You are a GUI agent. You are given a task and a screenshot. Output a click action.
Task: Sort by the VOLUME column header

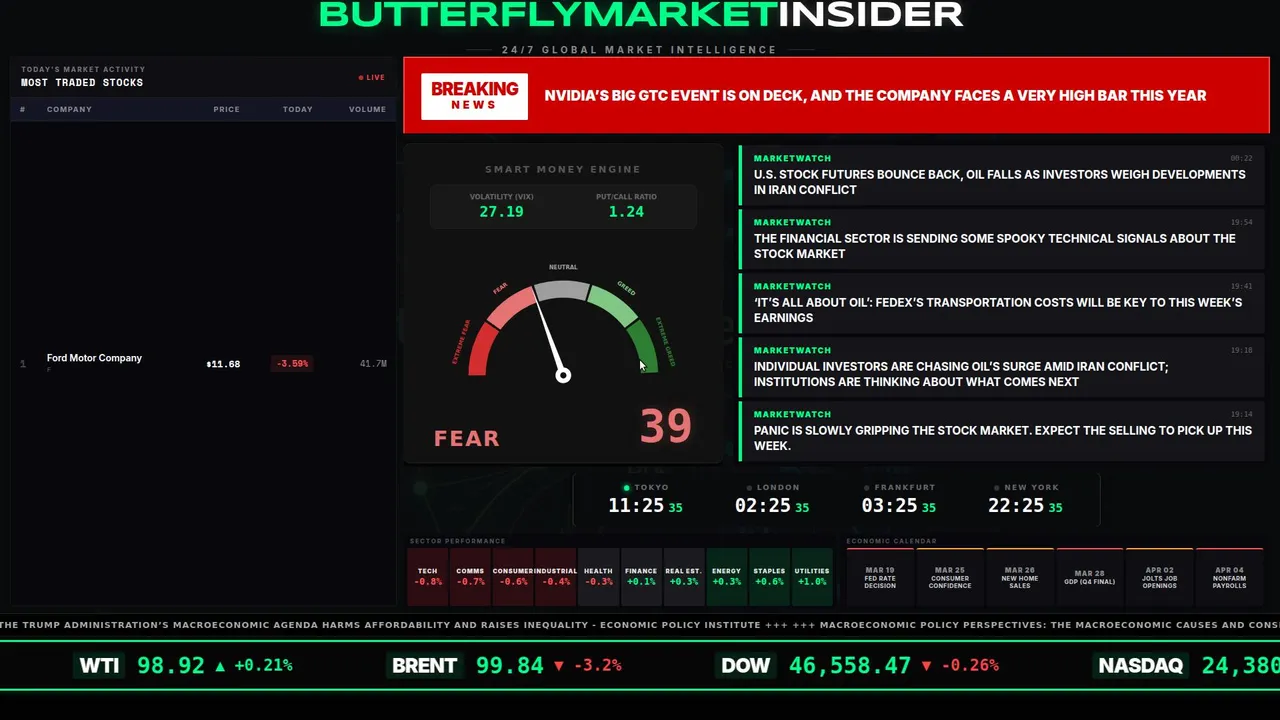pyautogui.click(x=367, y=109)
